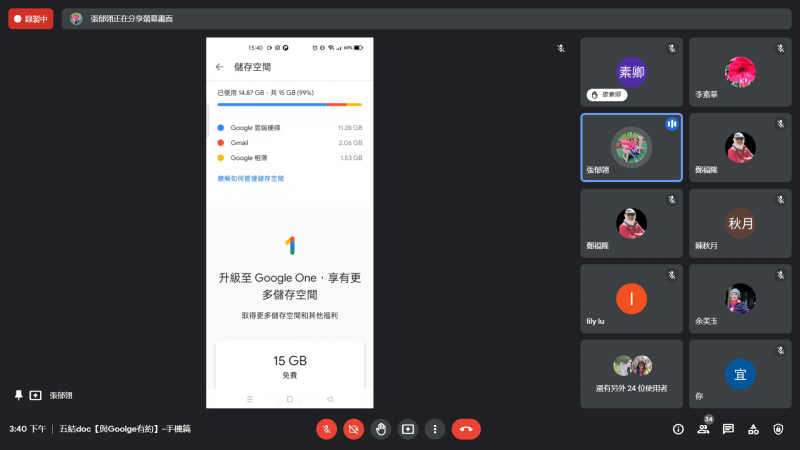Screen dimensions: 800x450
Task: Click the present screen button
Action: pyautogui.click(x=408, y=429)
